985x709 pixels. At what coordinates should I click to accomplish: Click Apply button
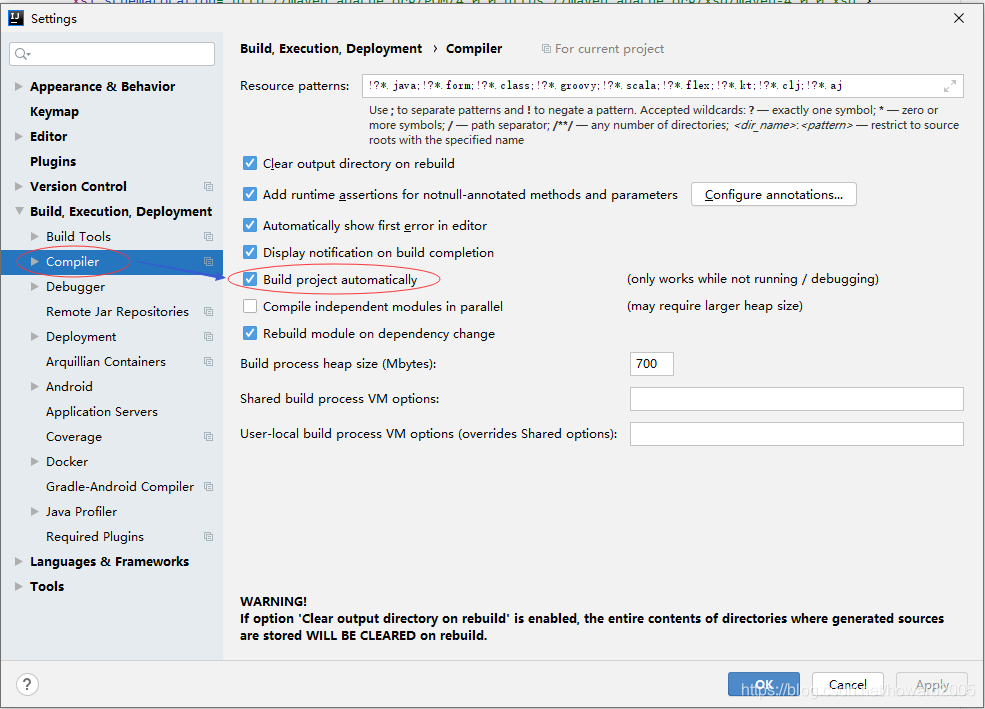[x=932, y=685]
